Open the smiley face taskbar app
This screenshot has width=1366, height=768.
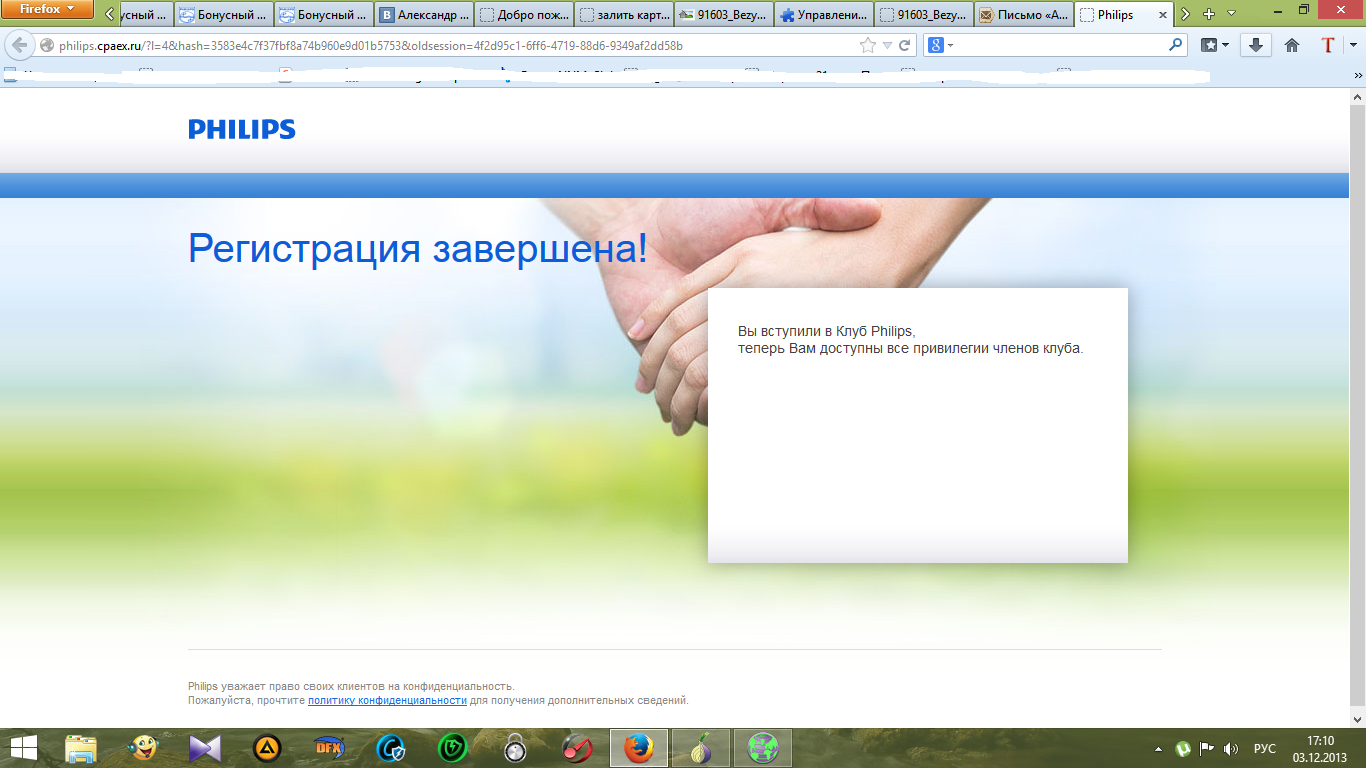[x=143, y=748]
